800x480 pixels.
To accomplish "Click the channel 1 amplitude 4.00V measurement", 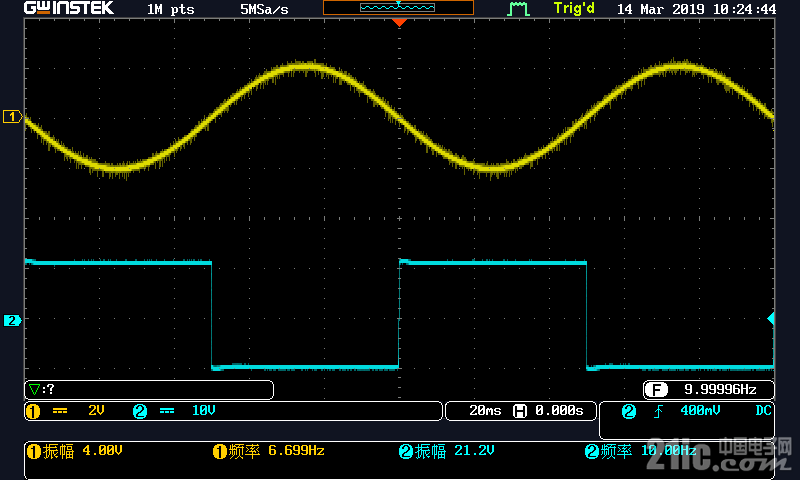I will tap(74, 451).
